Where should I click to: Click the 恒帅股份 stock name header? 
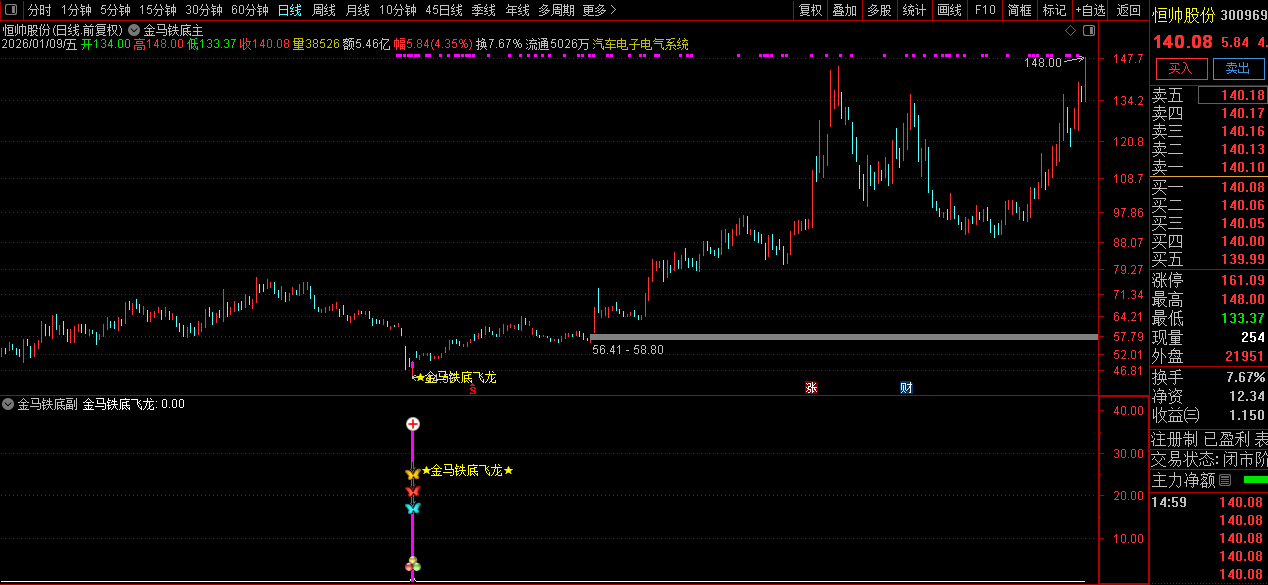pos(1183,14)
